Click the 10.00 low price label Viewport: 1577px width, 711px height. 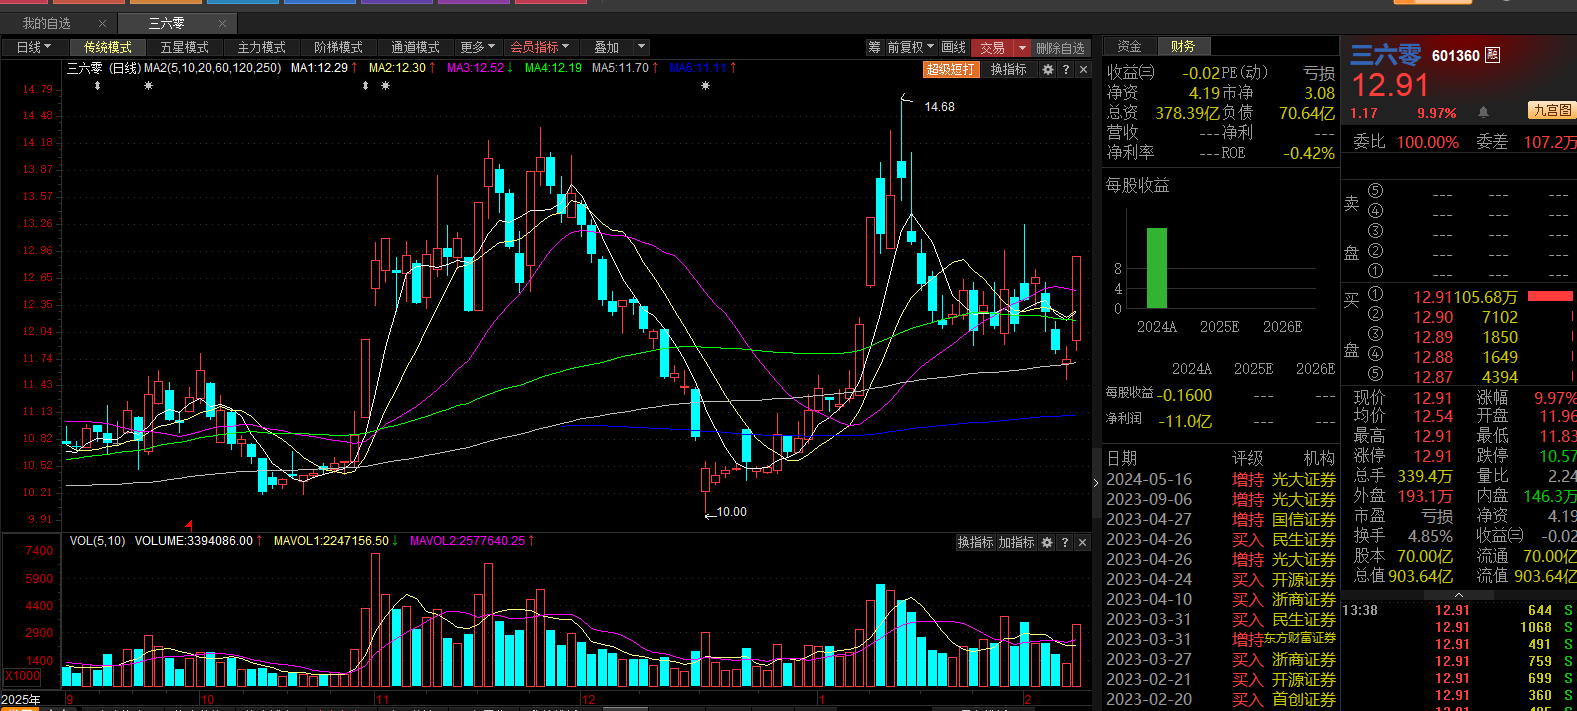pyautogui.click(x=731, y=511)
